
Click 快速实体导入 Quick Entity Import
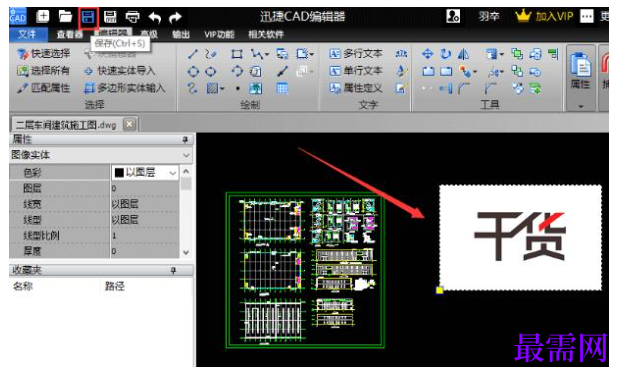pyautogui.click(x=119, y=71)
